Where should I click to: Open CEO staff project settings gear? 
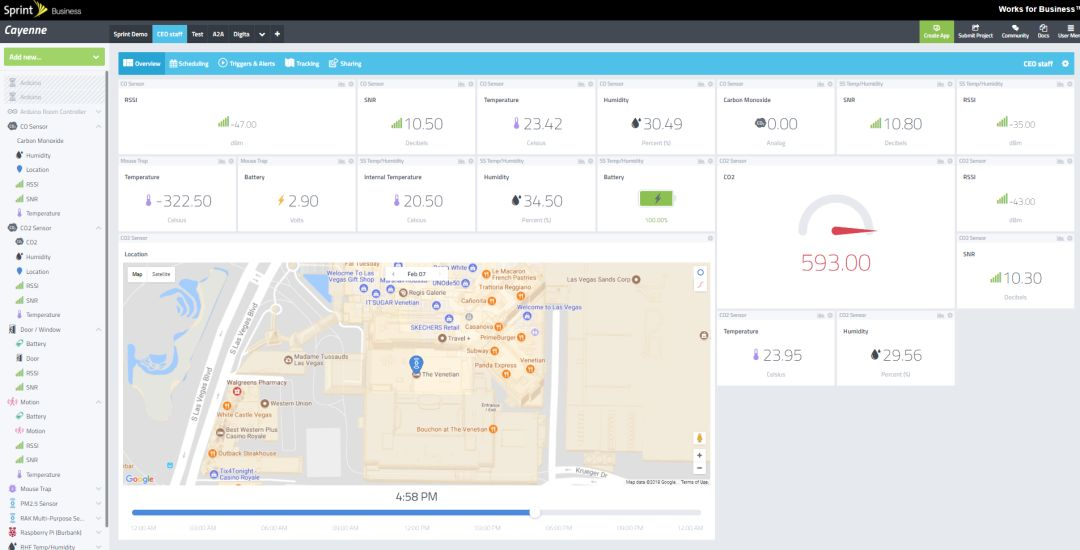pyautogui.click(x=1065, y=63)
